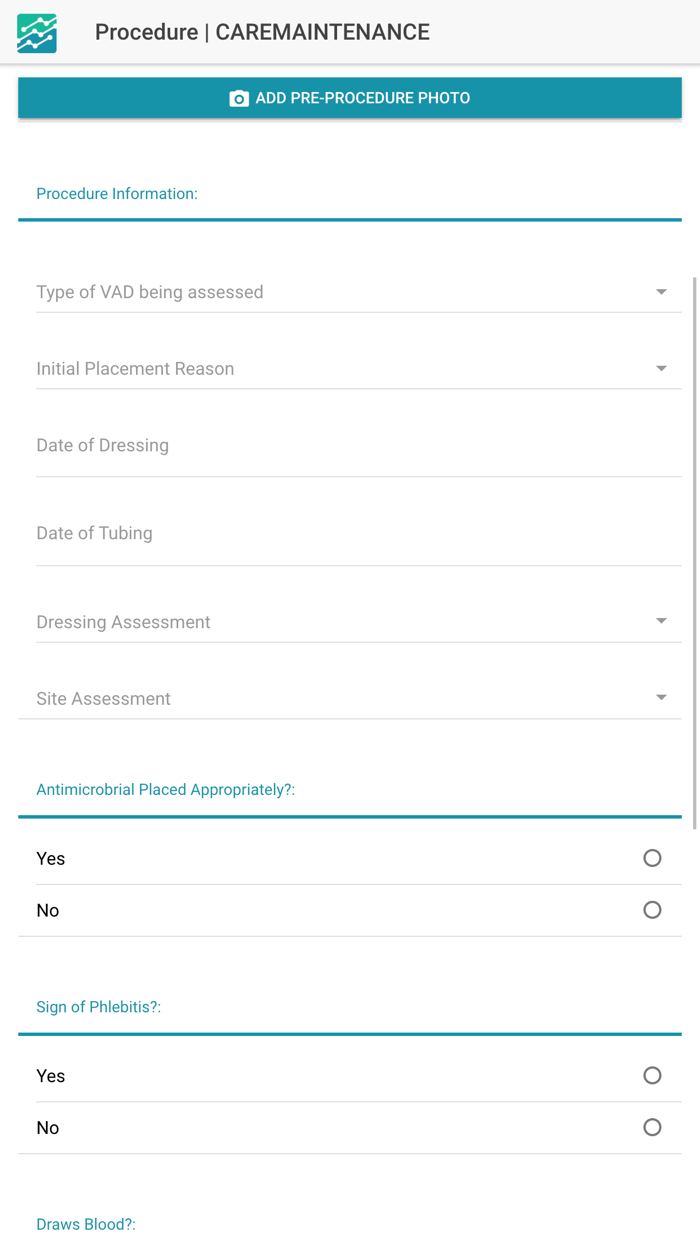This screenshot has height=1244, width=700.
Task: Click the vertical scrollbar on right edge
Action: 695,550
